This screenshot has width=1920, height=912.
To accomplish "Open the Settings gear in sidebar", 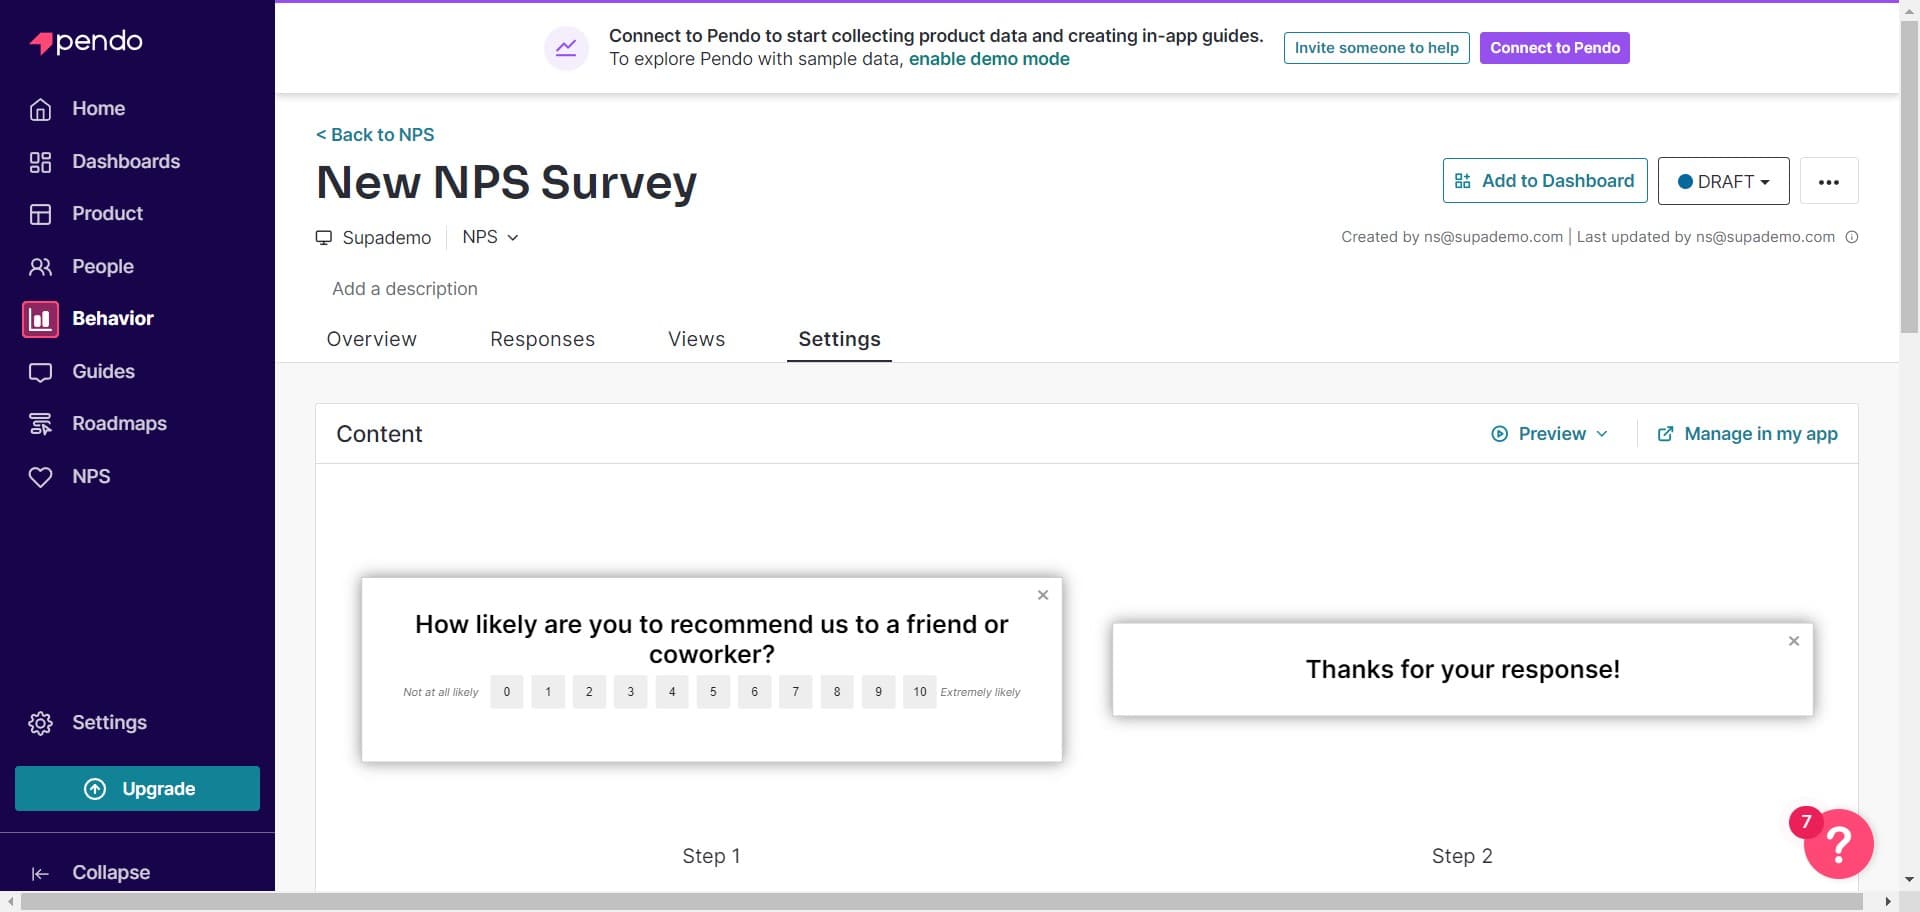I will tap(40, 722).
